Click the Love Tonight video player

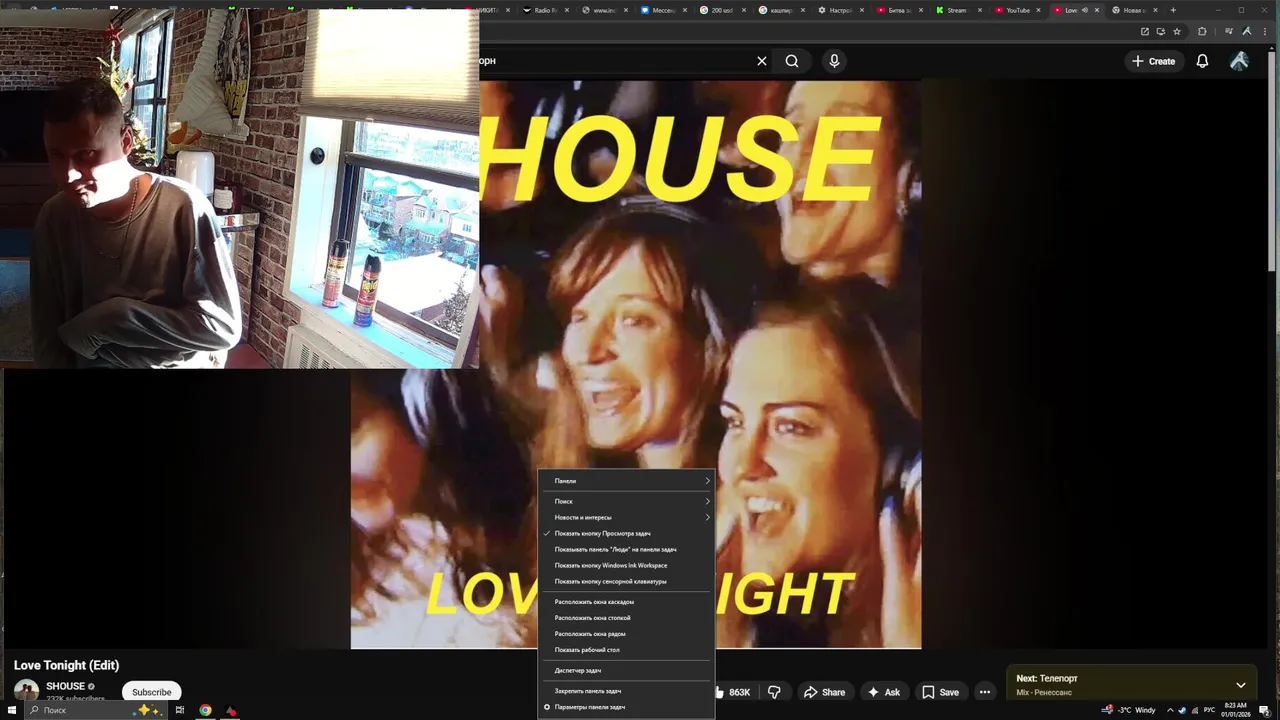[x=636, y=364]
